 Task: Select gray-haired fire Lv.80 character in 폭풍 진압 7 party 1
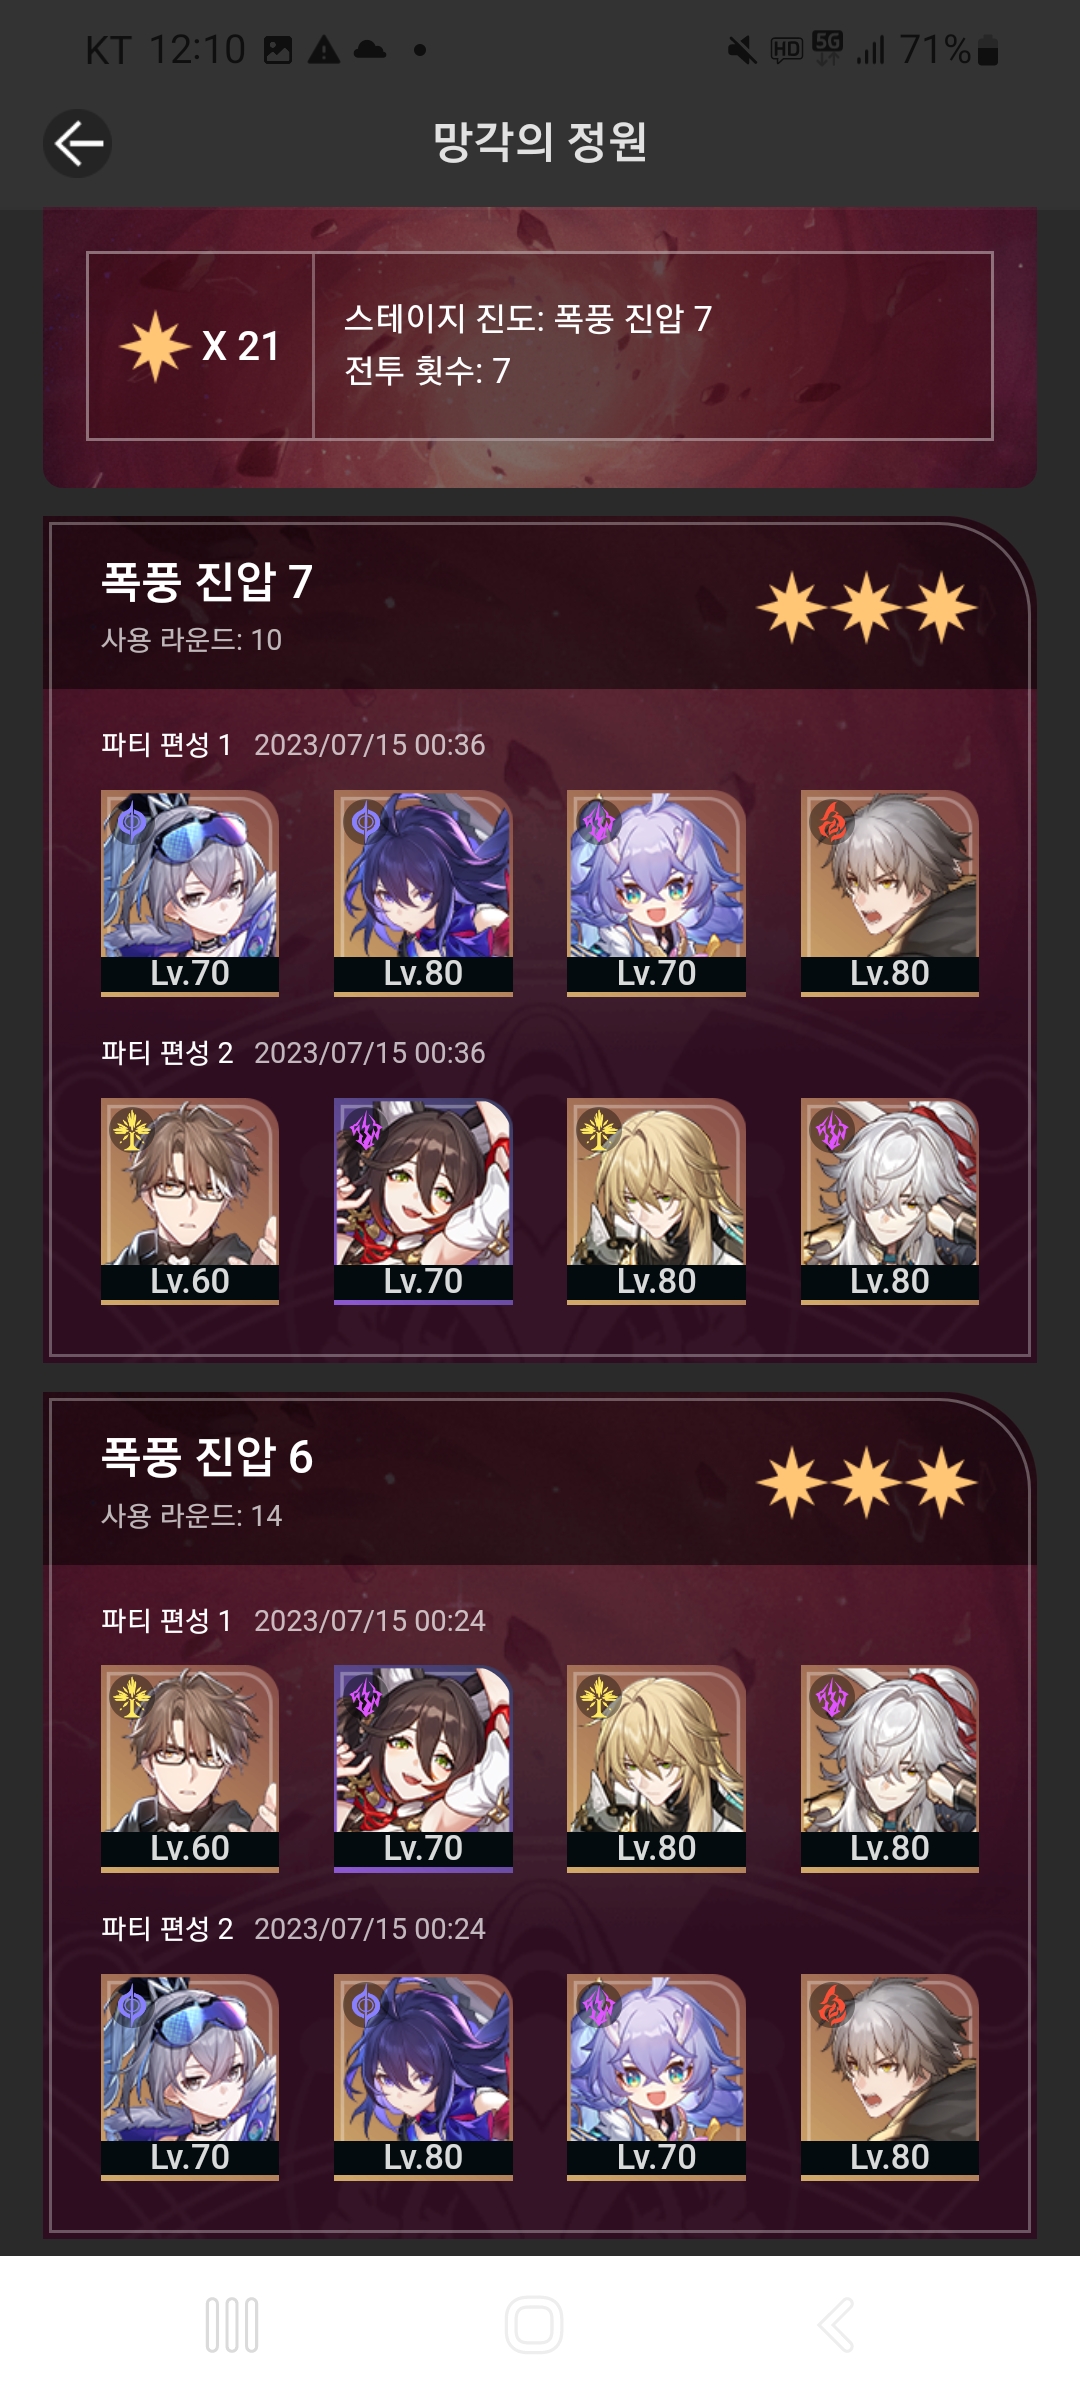pos(890,893)
